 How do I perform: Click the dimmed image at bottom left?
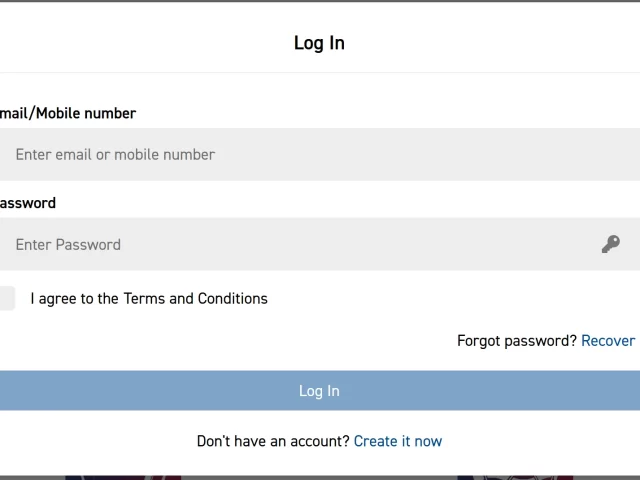120,477
